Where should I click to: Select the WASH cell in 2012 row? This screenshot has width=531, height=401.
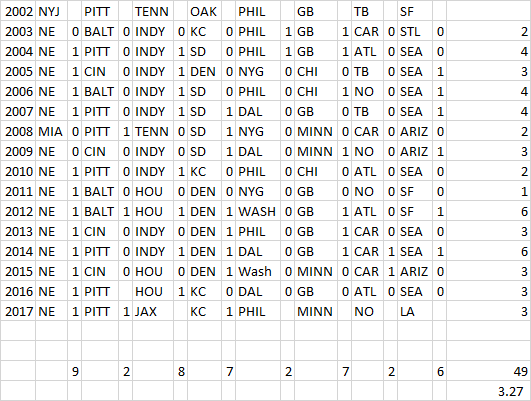tap(258, 211)
